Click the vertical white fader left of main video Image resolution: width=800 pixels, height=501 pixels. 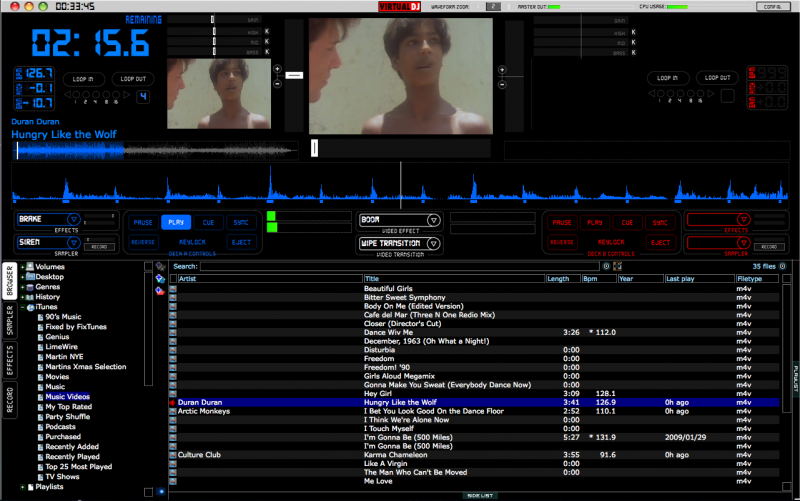pyautogui.click(x=294, y=75)
